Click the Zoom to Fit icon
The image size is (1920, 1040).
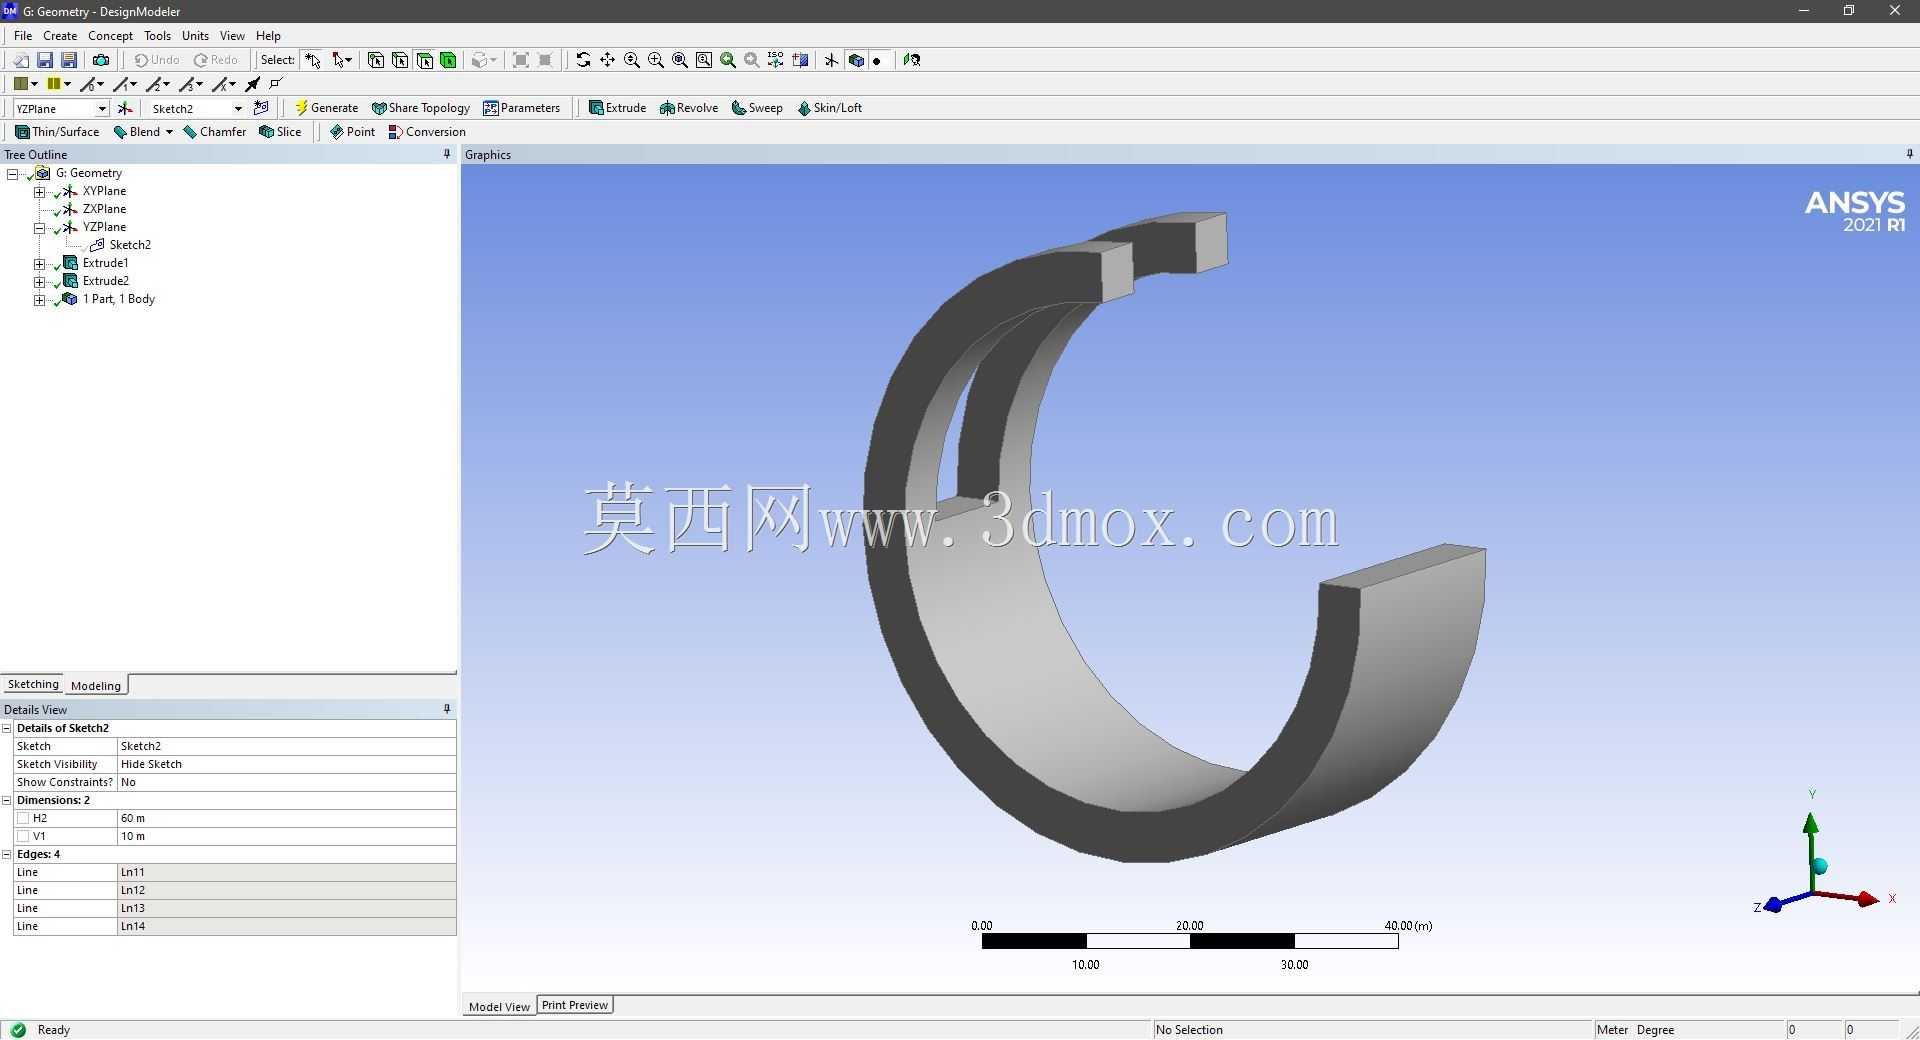point(679,60)
